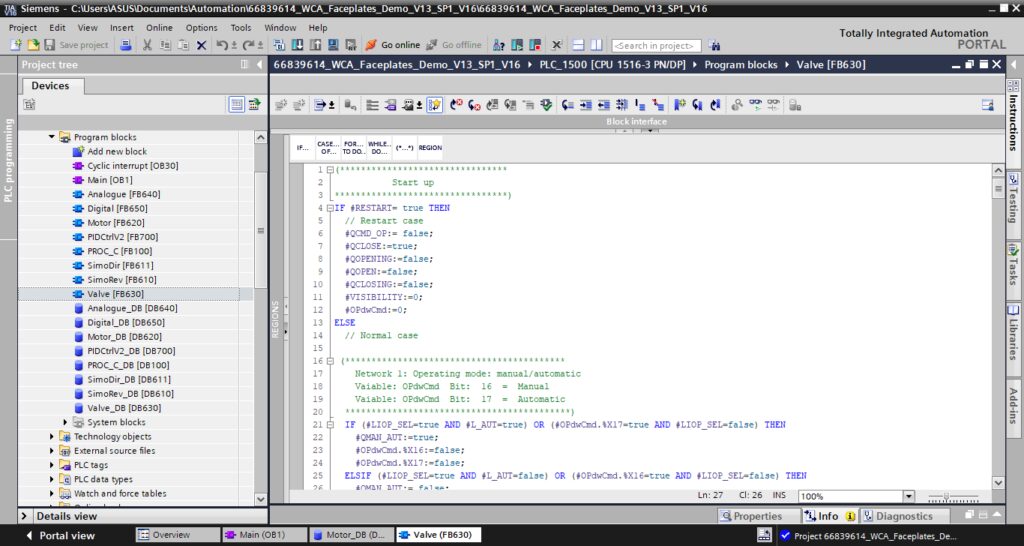1024x546 pixels.
Task: Click binoculars search icon
Action: click(x=714, y=46)
